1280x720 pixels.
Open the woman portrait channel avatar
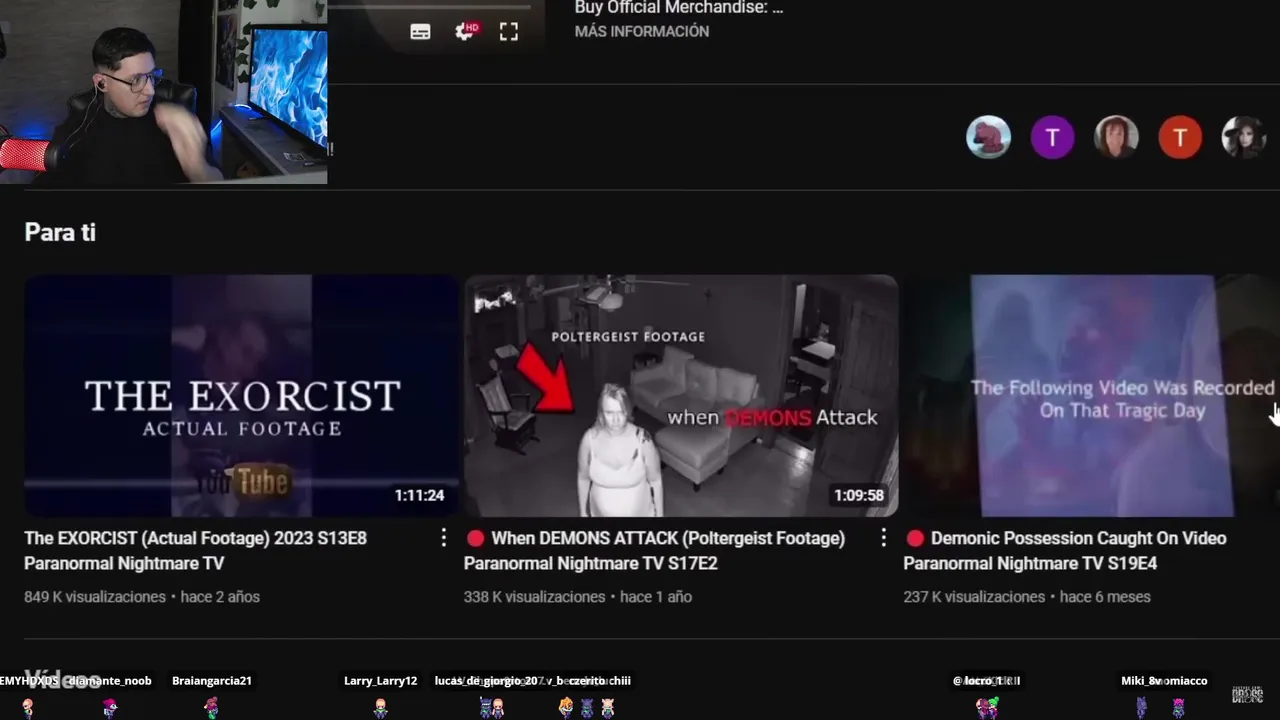pyautogui.click(x=1116, y=137)
